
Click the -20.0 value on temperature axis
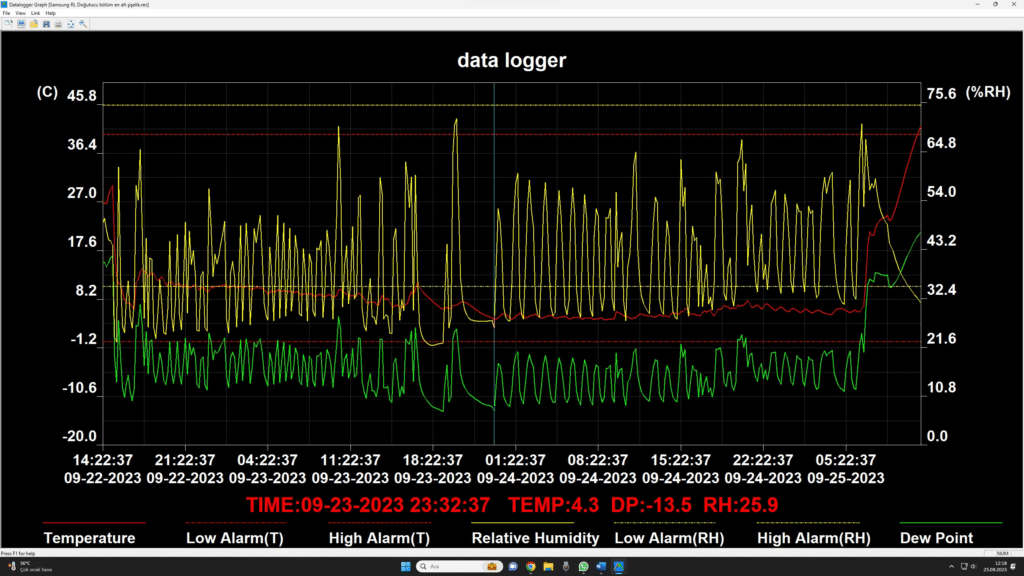[x=79, y=436]
